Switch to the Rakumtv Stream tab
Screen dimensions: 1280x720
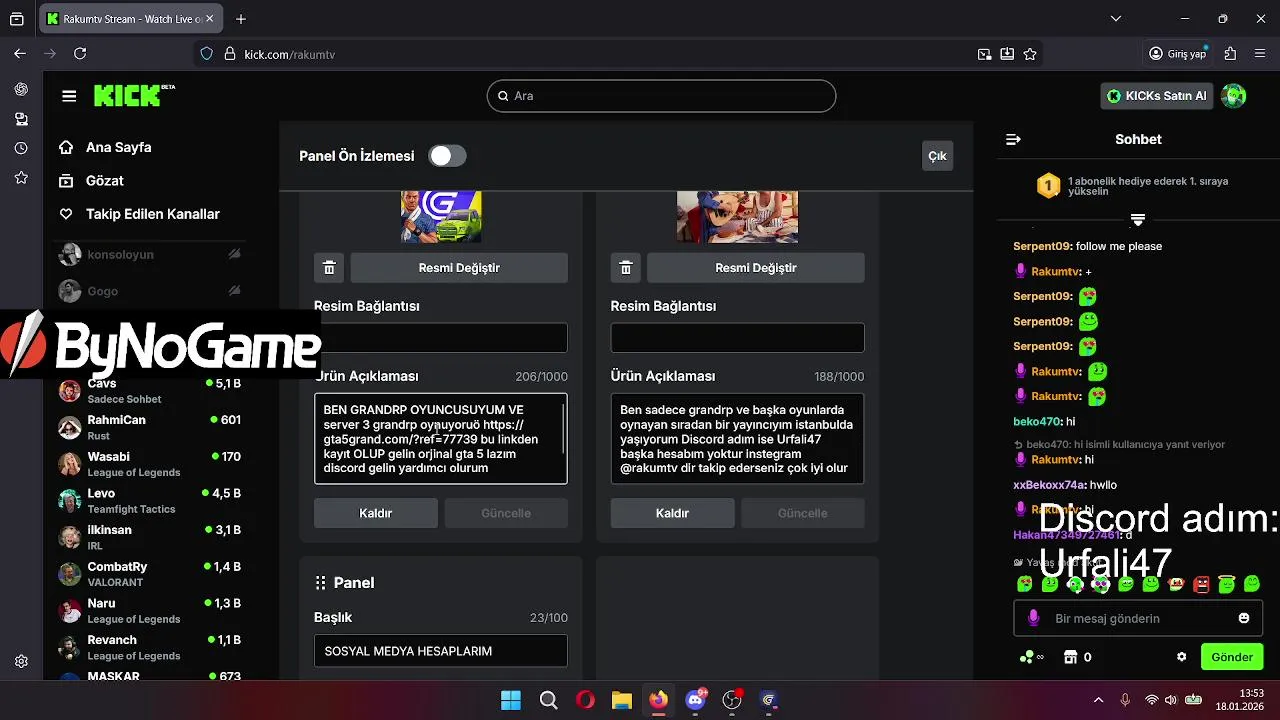131,19
